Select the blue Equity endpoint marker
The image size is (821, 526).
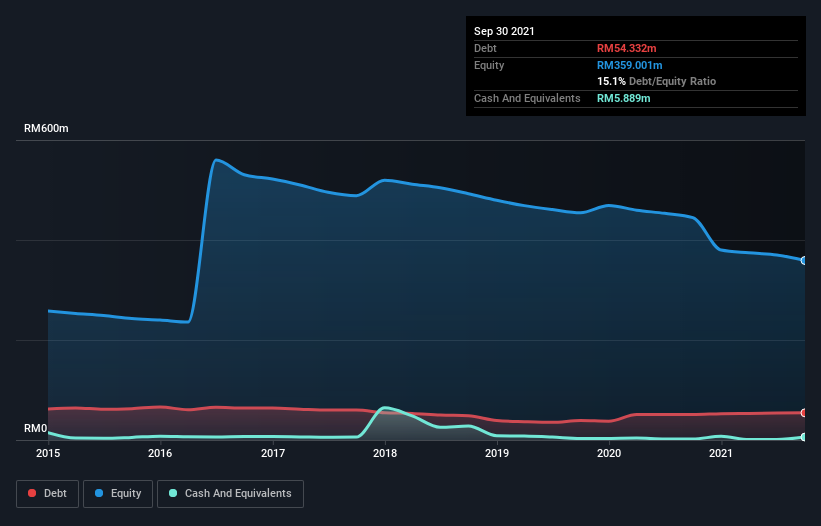(x=804, y=261)
